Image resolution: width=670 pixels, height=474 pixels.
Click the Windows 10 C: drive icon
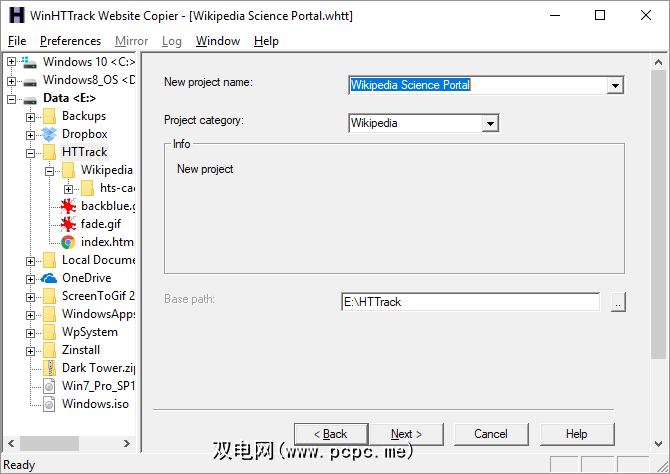pyautogui.click(x=29, y=62)
